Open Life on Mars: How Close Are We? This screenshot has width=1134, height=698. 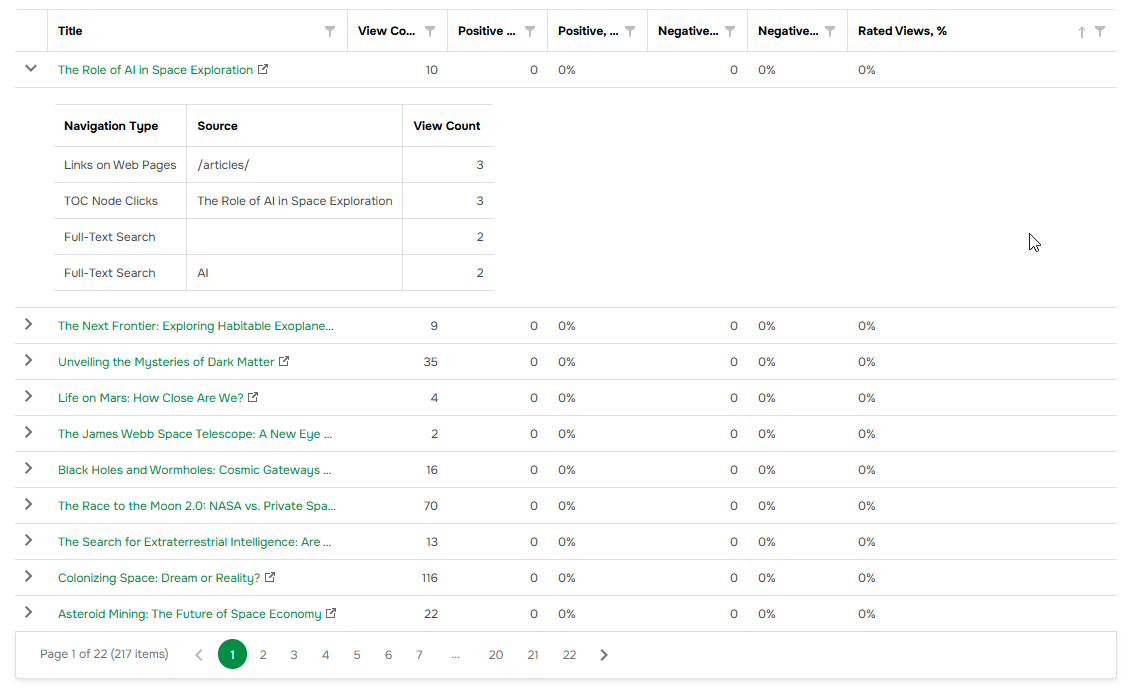145,397
